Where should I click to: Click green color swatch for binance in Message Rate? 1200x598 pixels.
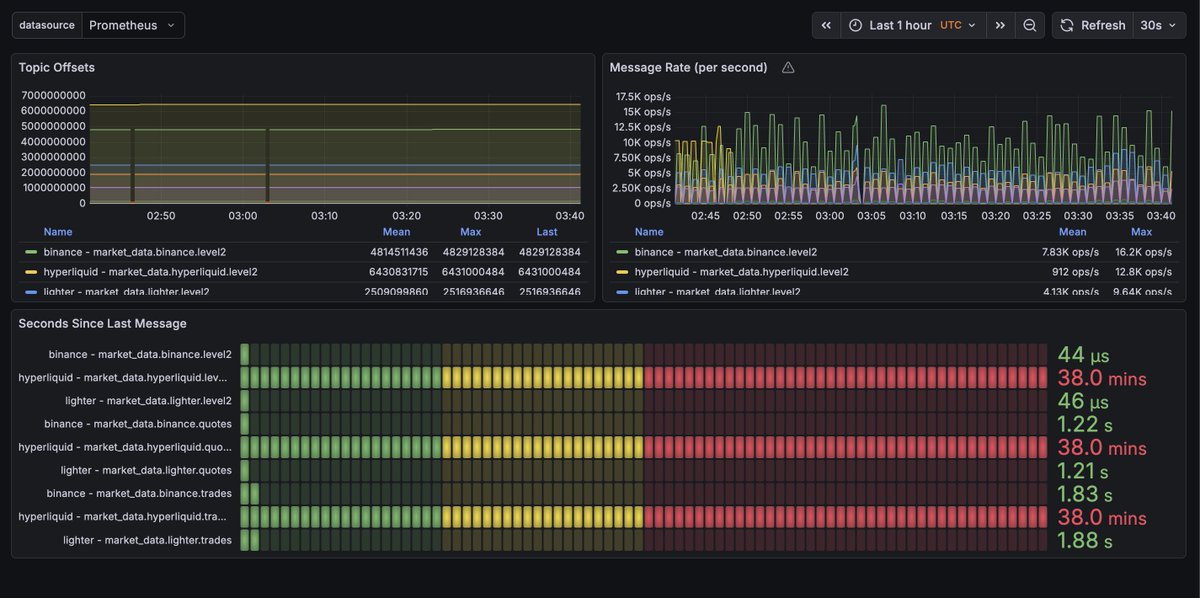(x=623, y=253)
